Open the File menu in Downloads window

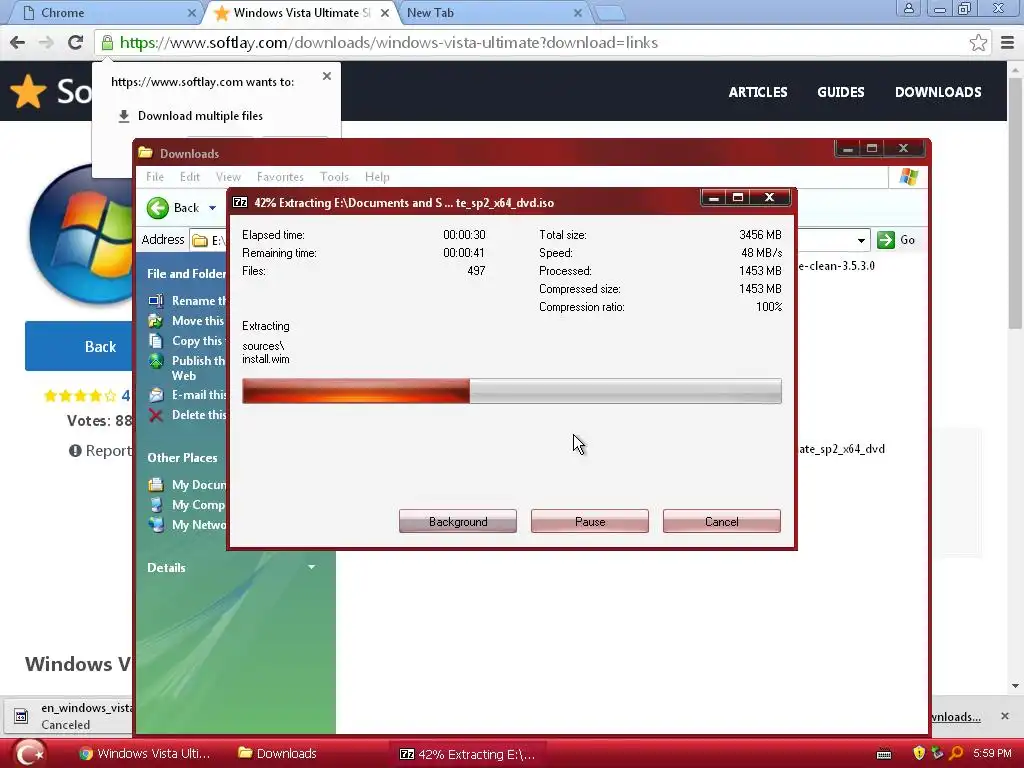click(155, 176)
